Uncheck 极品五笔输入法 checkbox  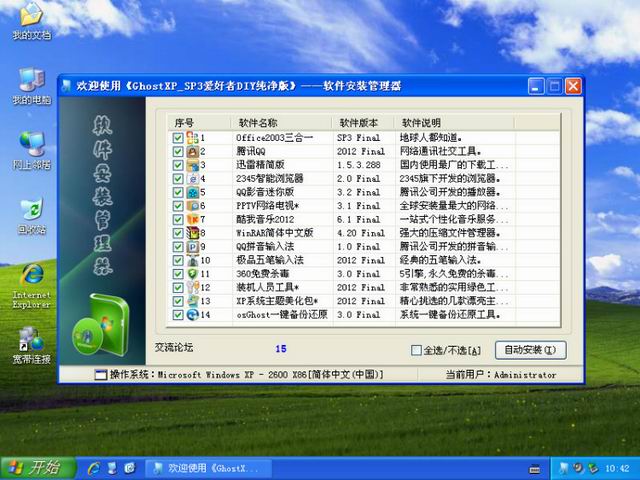click(178, 260)
